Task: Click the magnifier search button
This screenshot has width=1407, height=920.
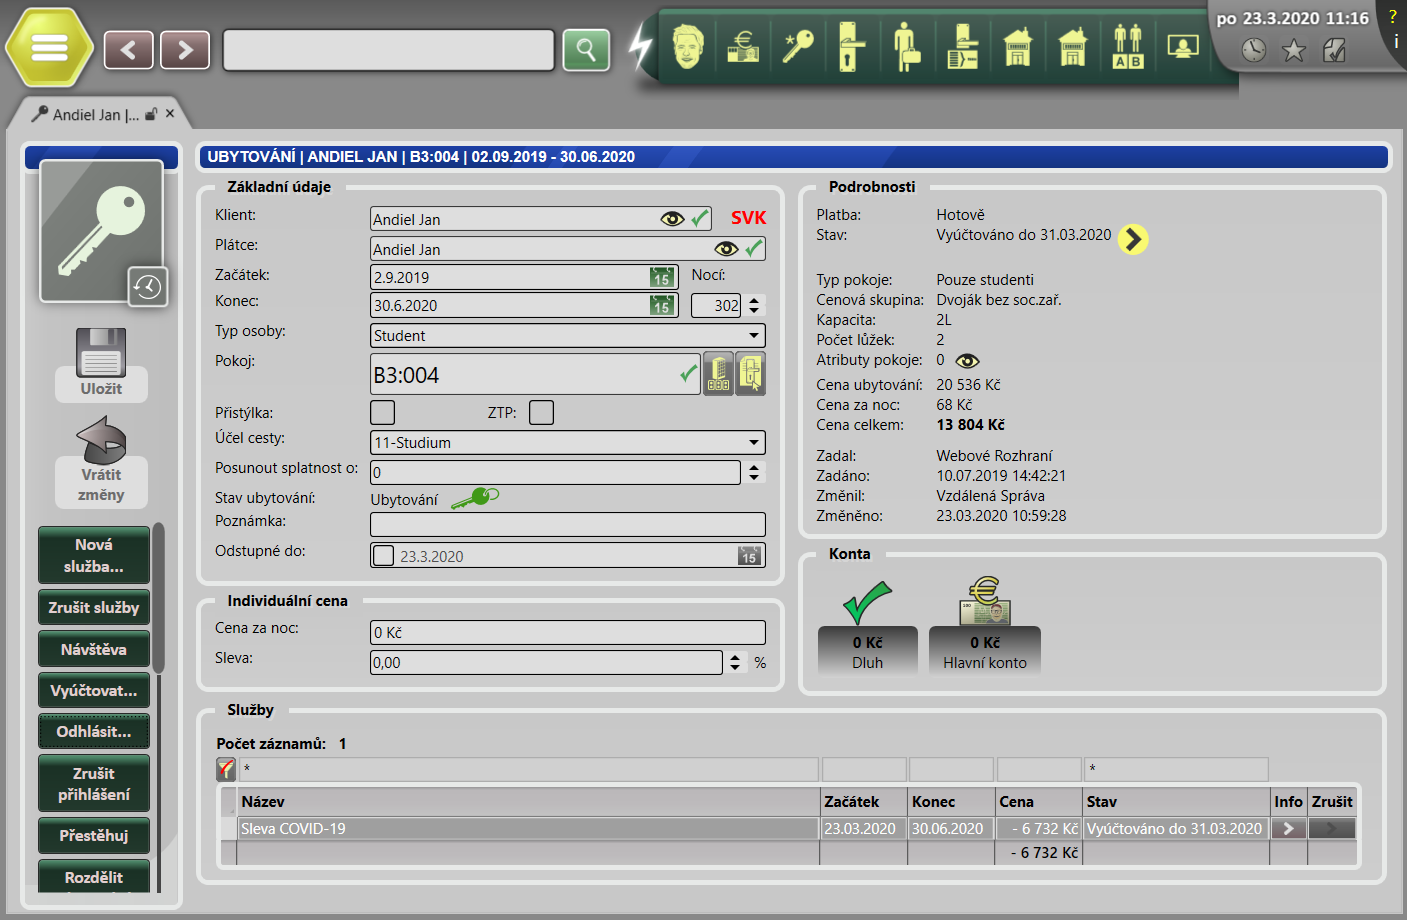Action: click(586, 50)
